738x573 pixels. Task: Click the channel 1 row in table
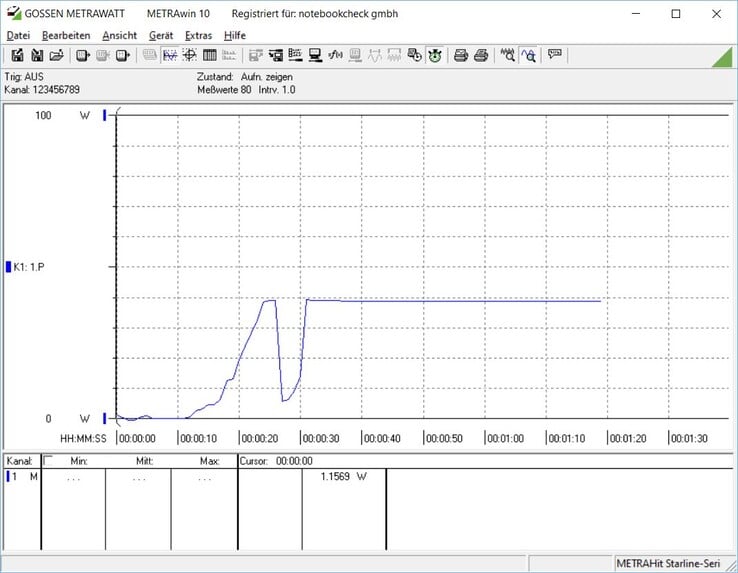[x=195, y=476]
